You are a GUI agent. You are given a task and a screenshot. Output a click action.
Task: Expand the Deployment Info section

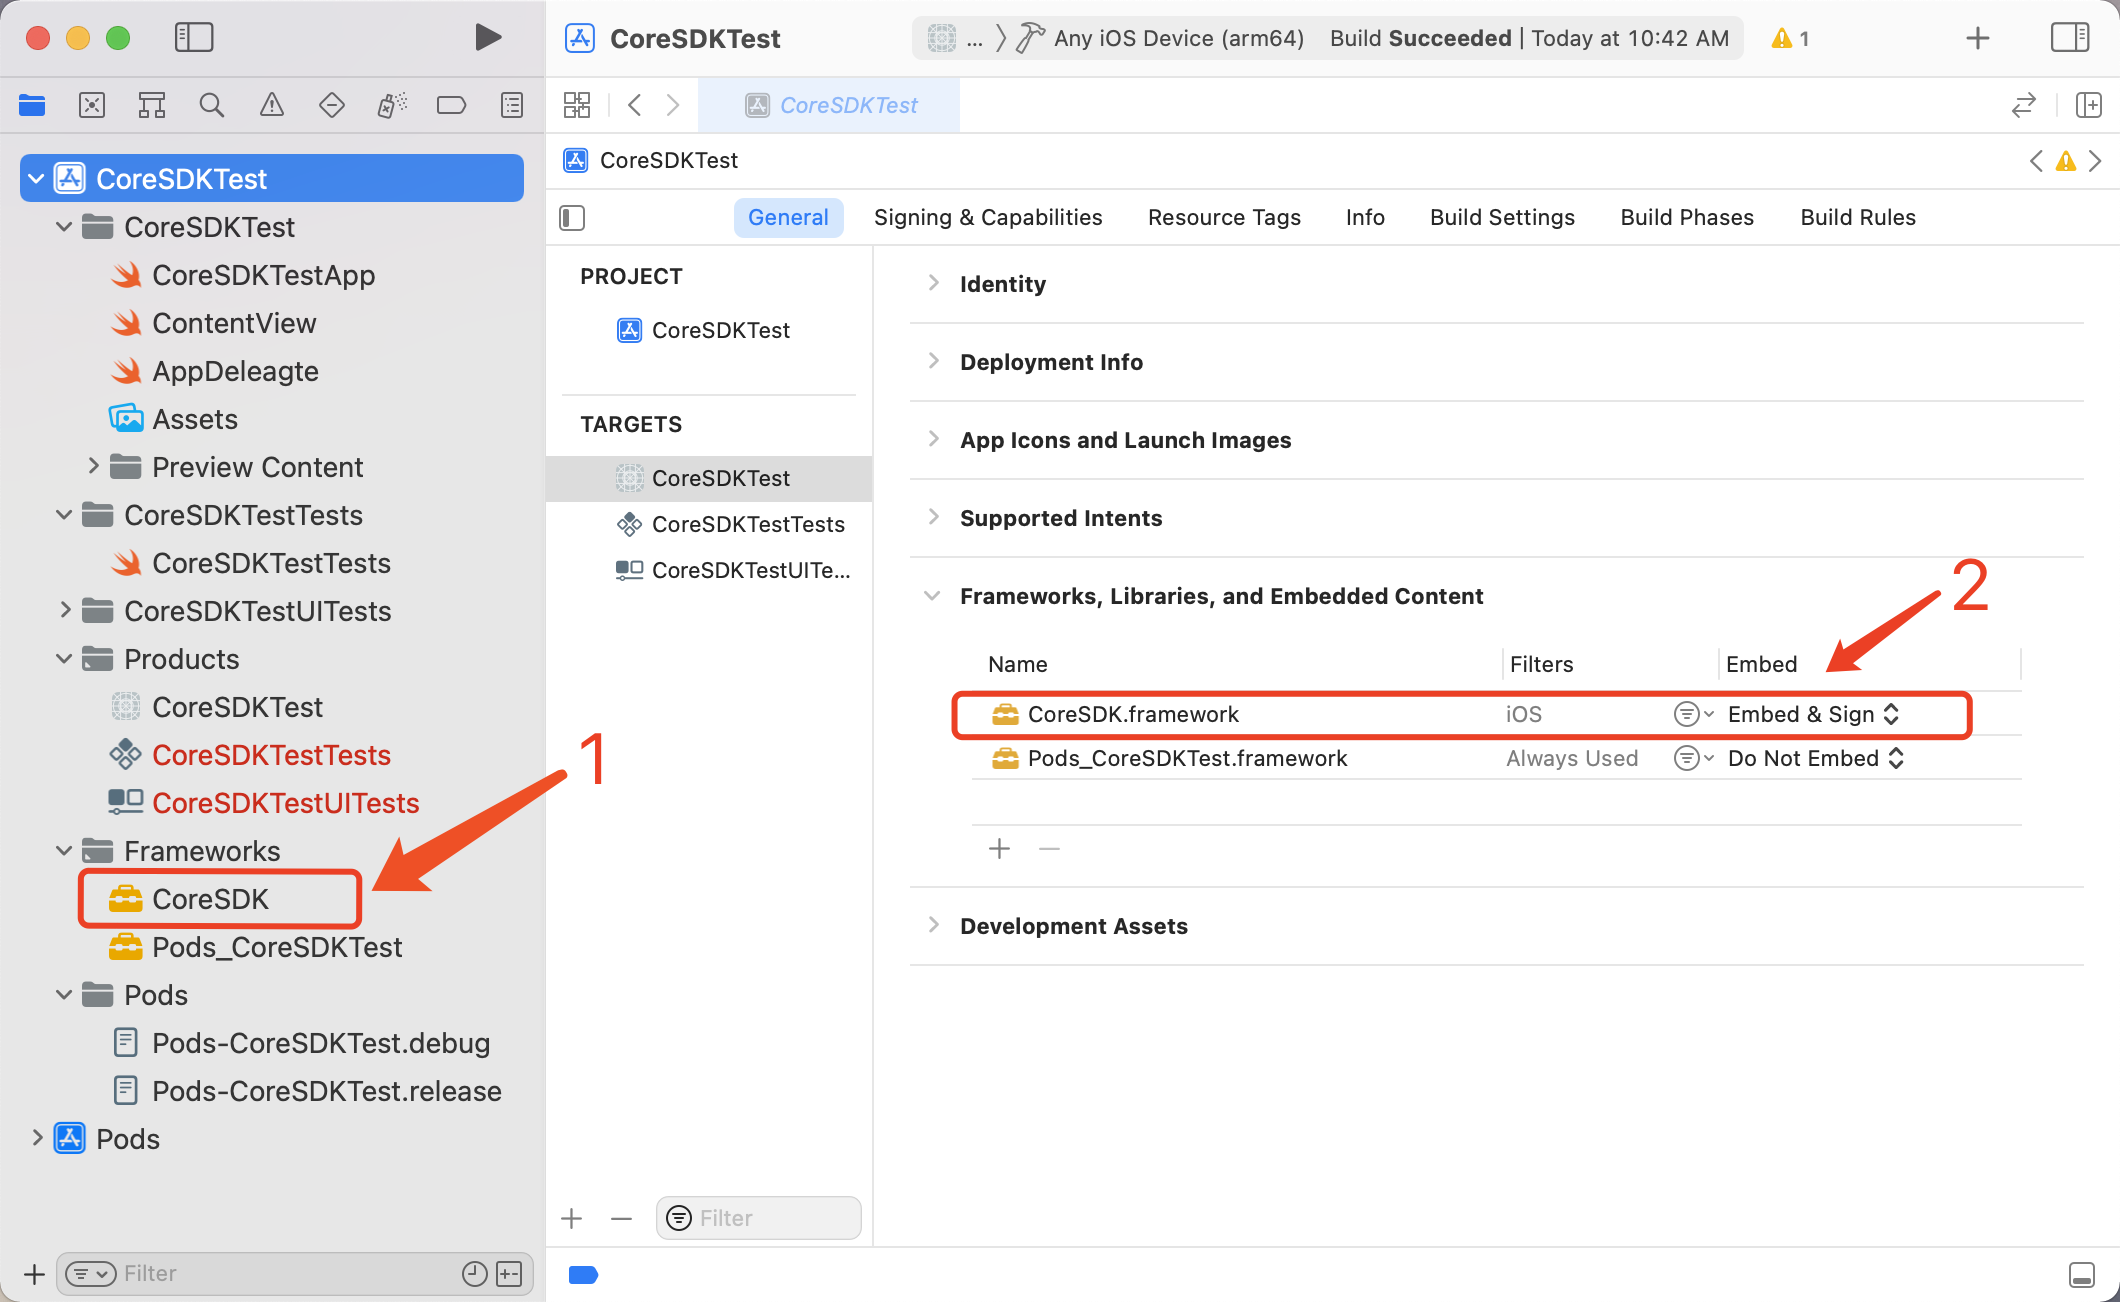(x=933, y=361)
